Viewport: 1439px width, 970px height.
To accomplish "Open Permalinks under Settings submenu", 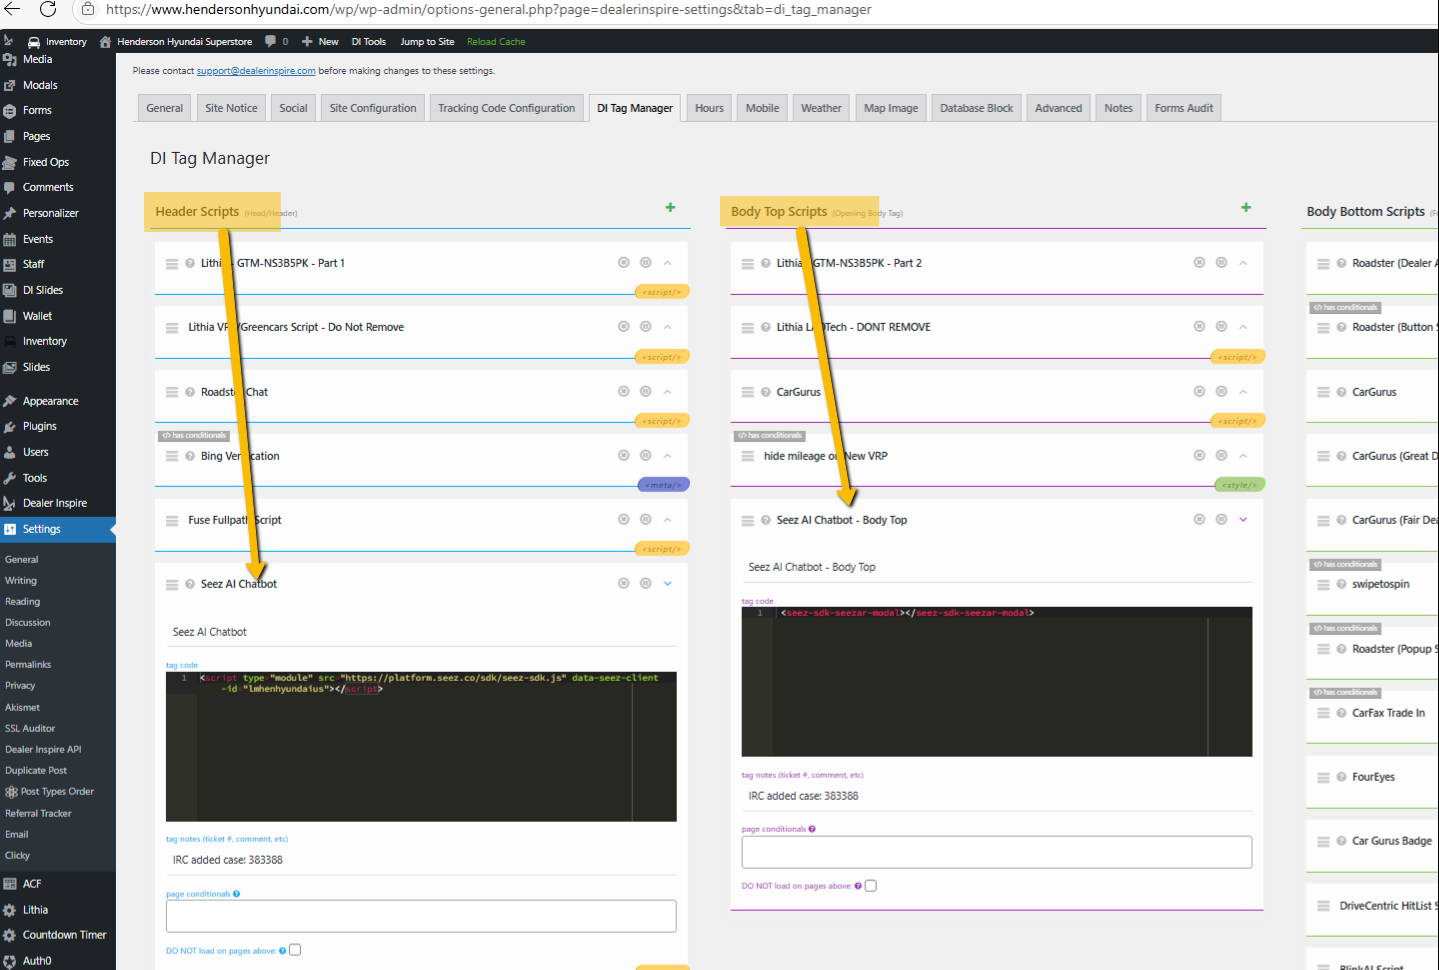I will click(x=28, y=664).
